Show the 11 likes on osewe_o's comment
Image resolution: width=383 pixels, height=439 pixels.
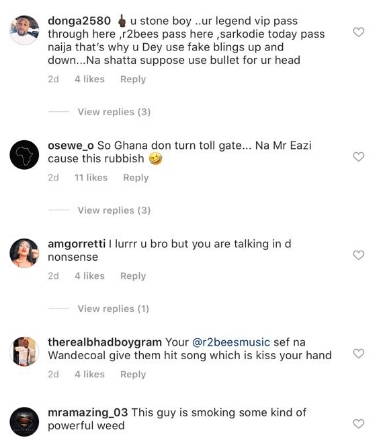[91, 178]
